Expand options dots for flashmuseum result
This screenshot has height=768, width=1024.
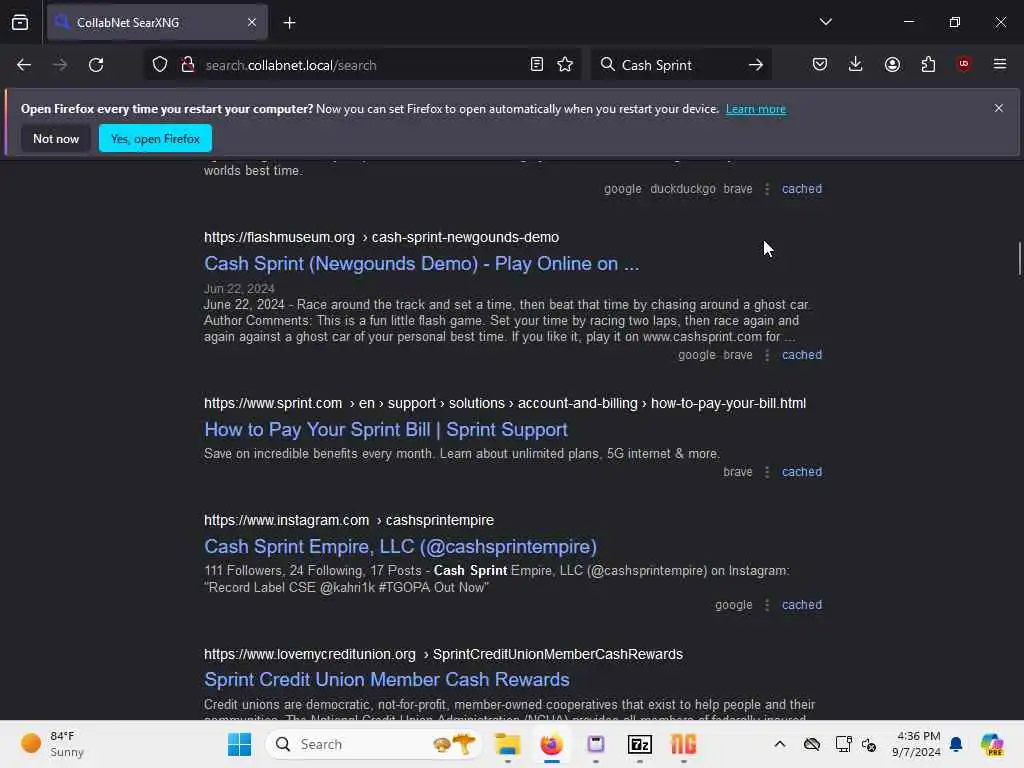point(767,355)
